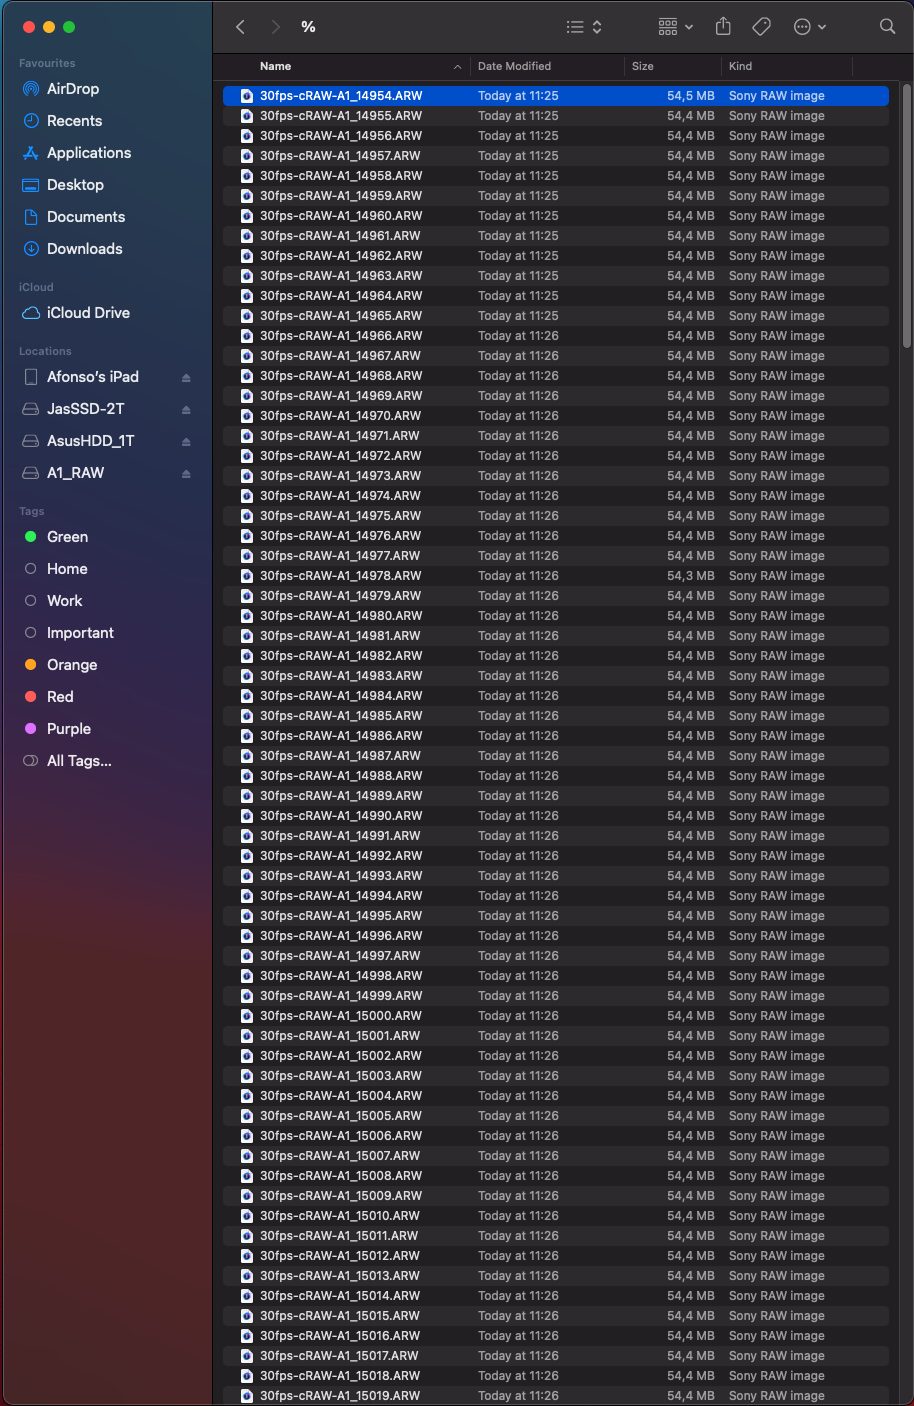Filter by the Orange tag
The height and width of the screenshot is (1406, 914).
click(x=72, y=665)
